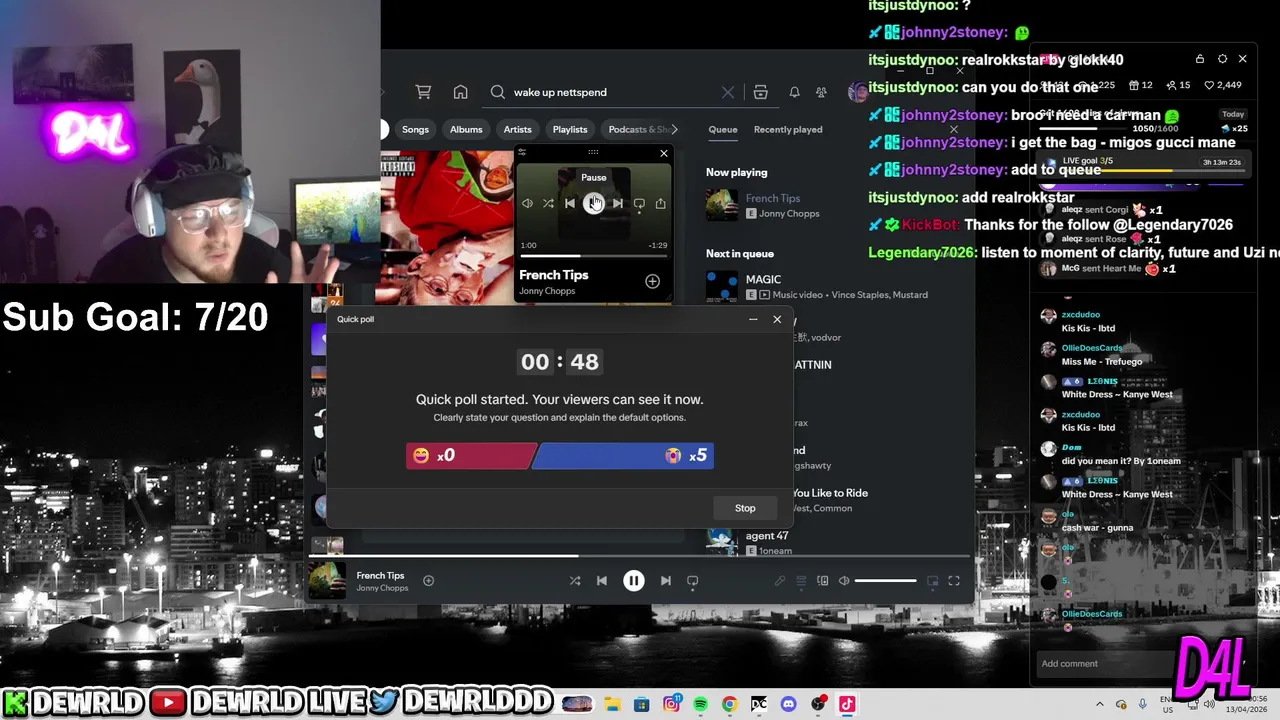The height and width of the screenshot is (720, 1280).
Task: Skip to next track in miniplayer
Action: coord(617,204)
